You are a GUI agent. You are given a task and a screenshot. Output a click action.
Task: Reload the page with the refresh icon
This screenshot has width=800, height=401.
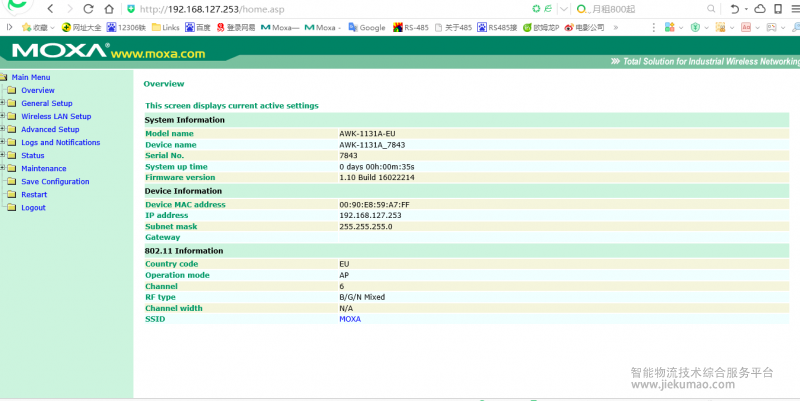[x=88, y=9]
